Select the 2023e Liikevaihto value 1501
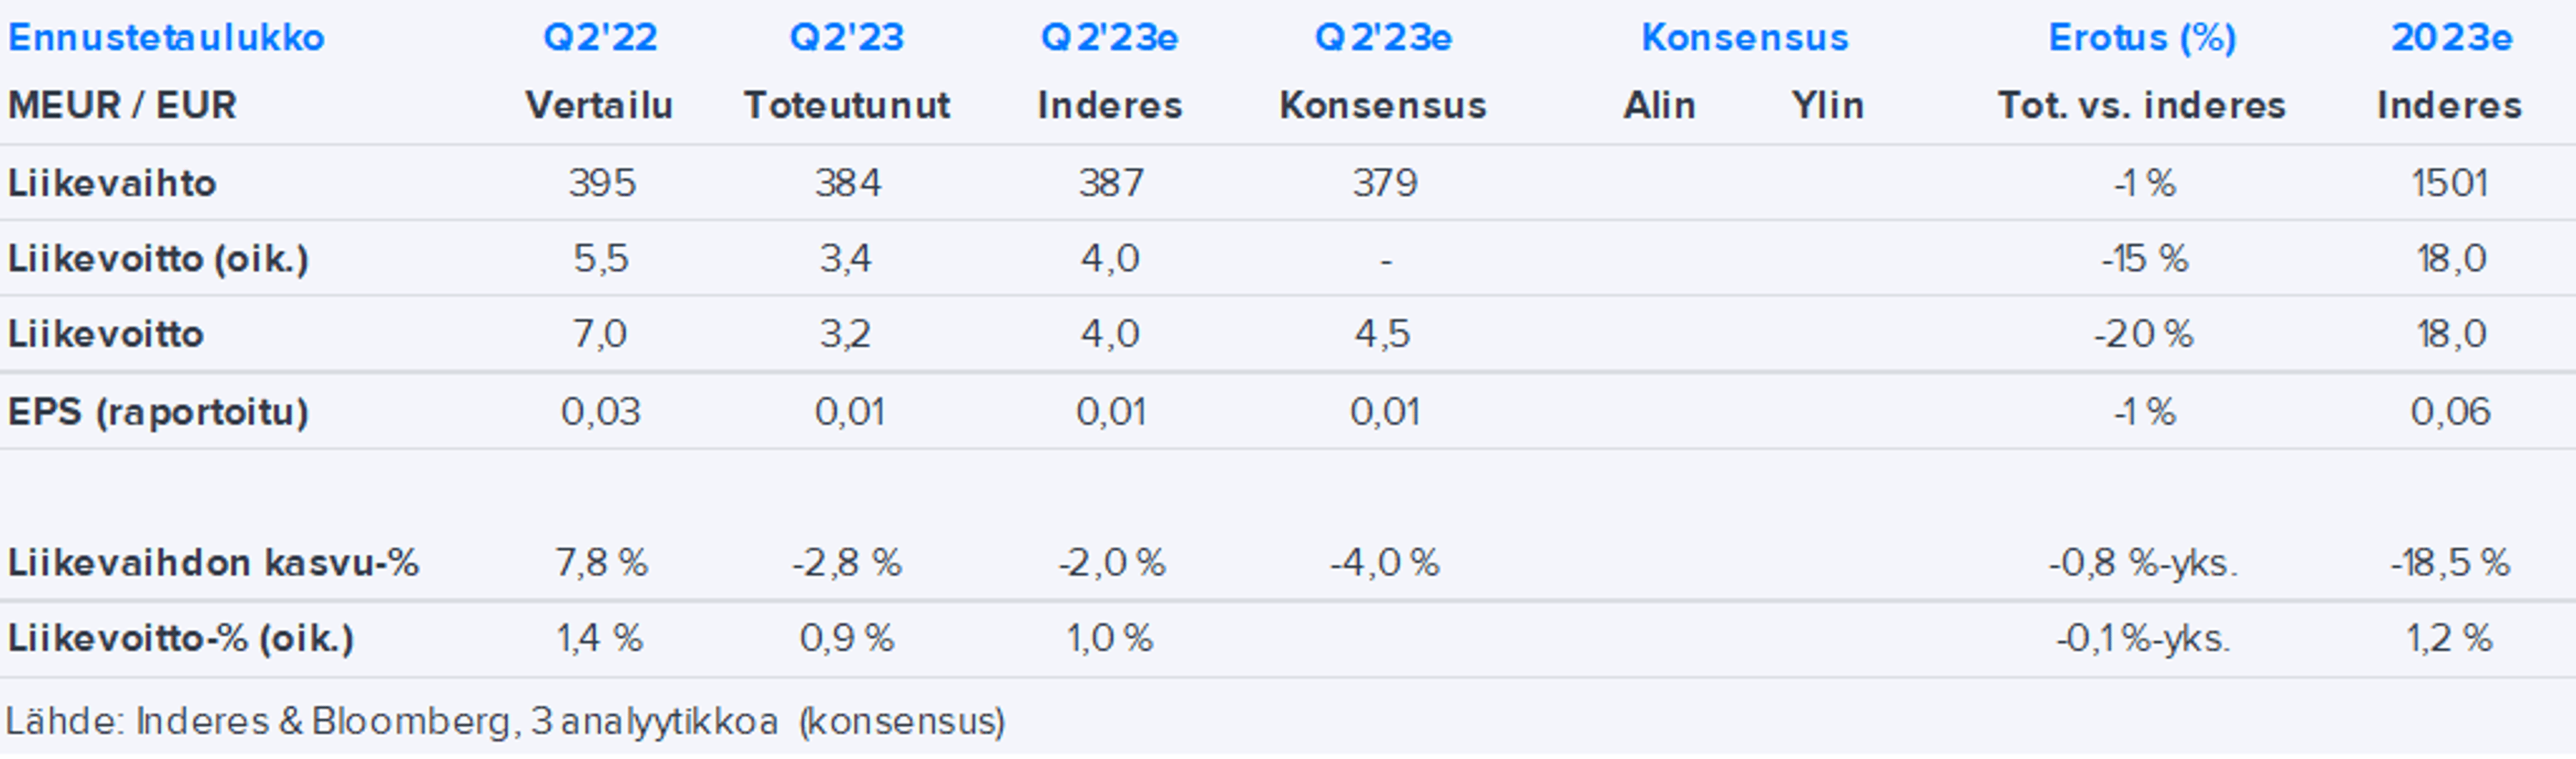The height and width of the screenshot is (759, 2576). tap(2449, 183)
